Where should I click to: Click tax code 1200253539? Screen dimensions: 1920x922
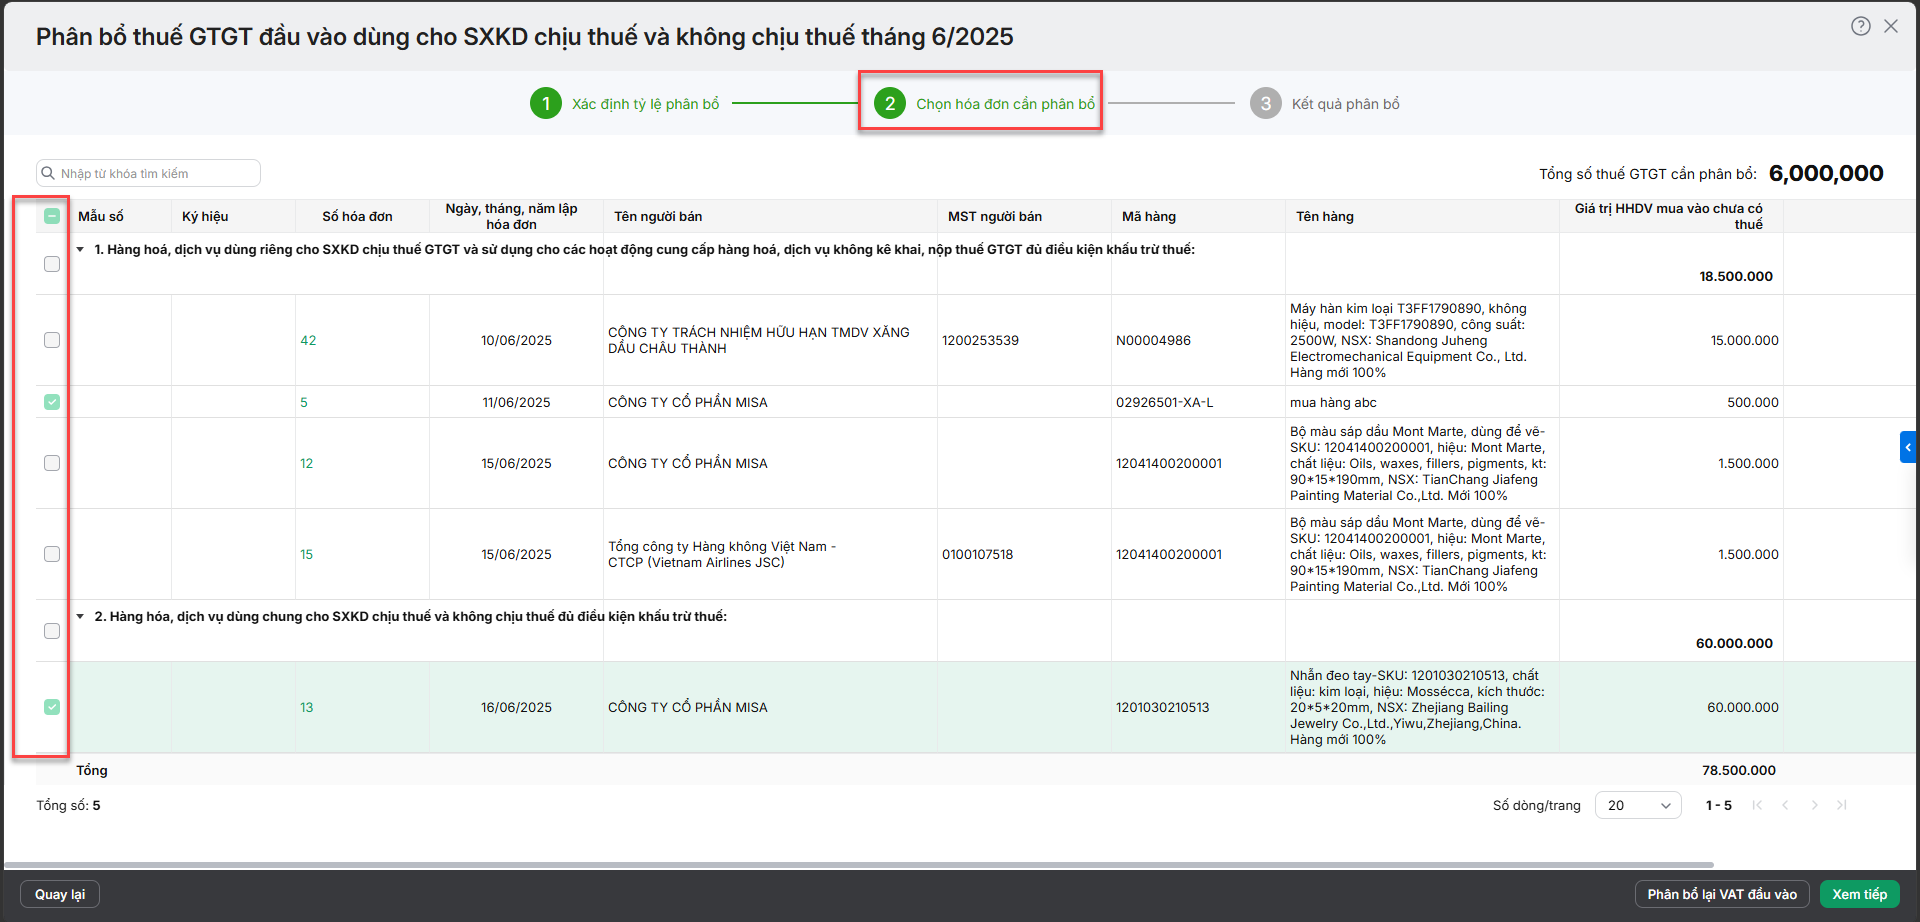pyautogui.click(x=980, y=340)
